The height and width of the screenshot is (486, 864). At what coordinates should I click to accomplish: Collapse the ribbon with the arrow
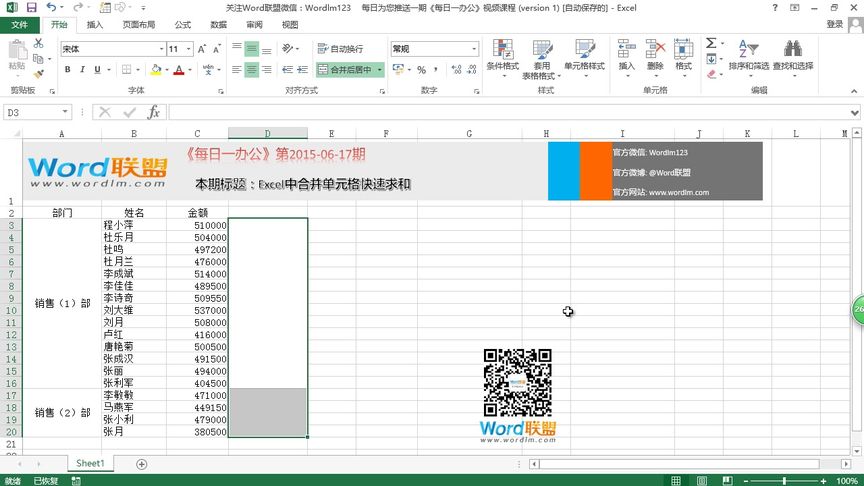(x=854, y=91)
